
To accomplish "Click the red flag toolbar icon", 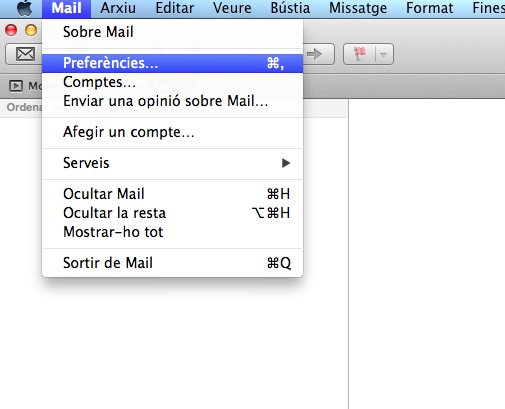I will tap(360, 54).
